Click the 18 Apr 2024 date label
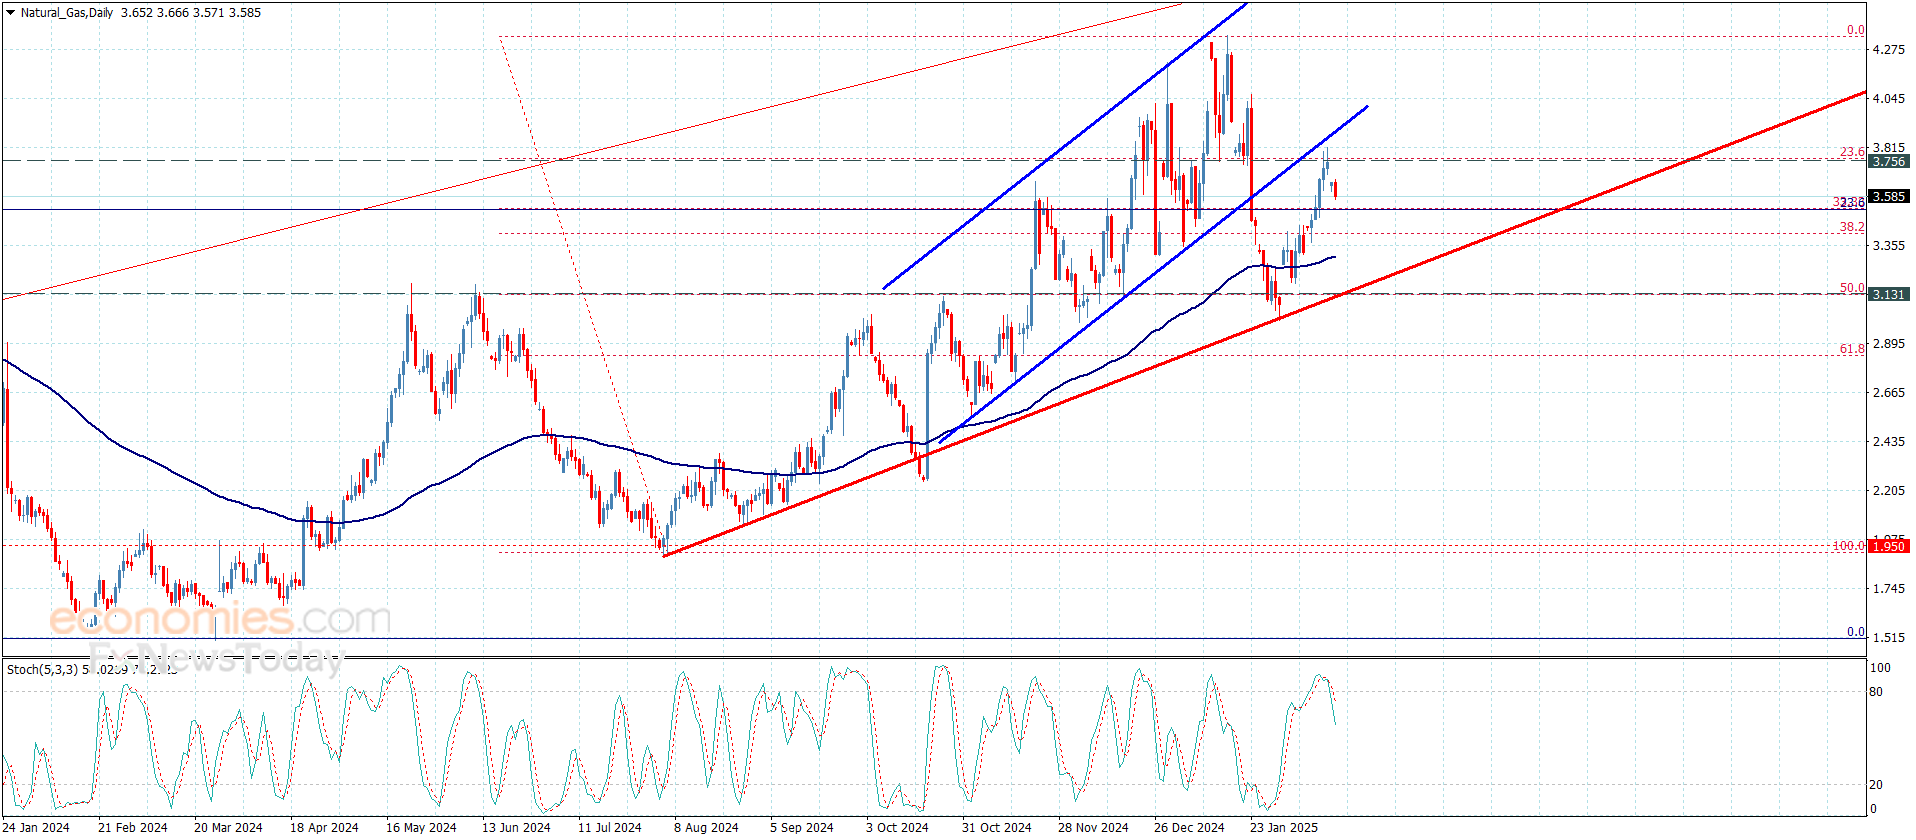The width and height of the screenshot is (1916, 840). (x=324, y=827)
